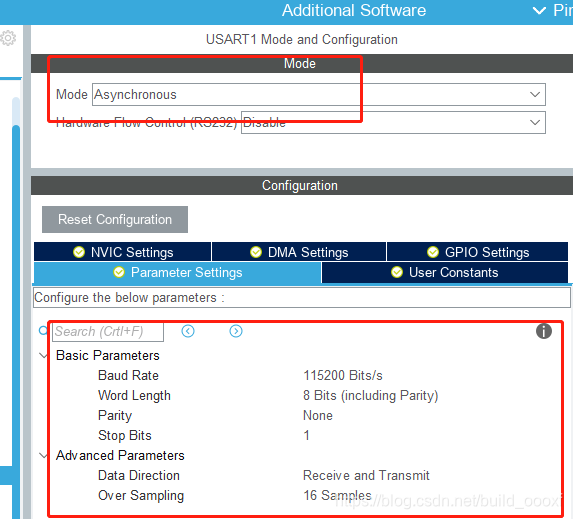
Task: Select the Parity value None
Action: pyautogui.click(x=318, y=416)
